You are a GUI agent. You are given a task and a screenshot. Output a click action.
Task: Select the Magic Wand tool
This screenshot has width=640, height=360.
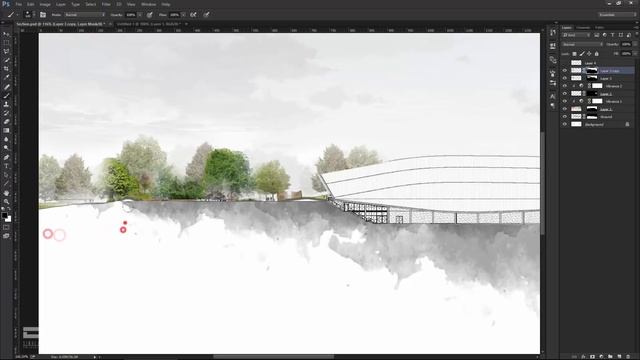click(6, 60)
